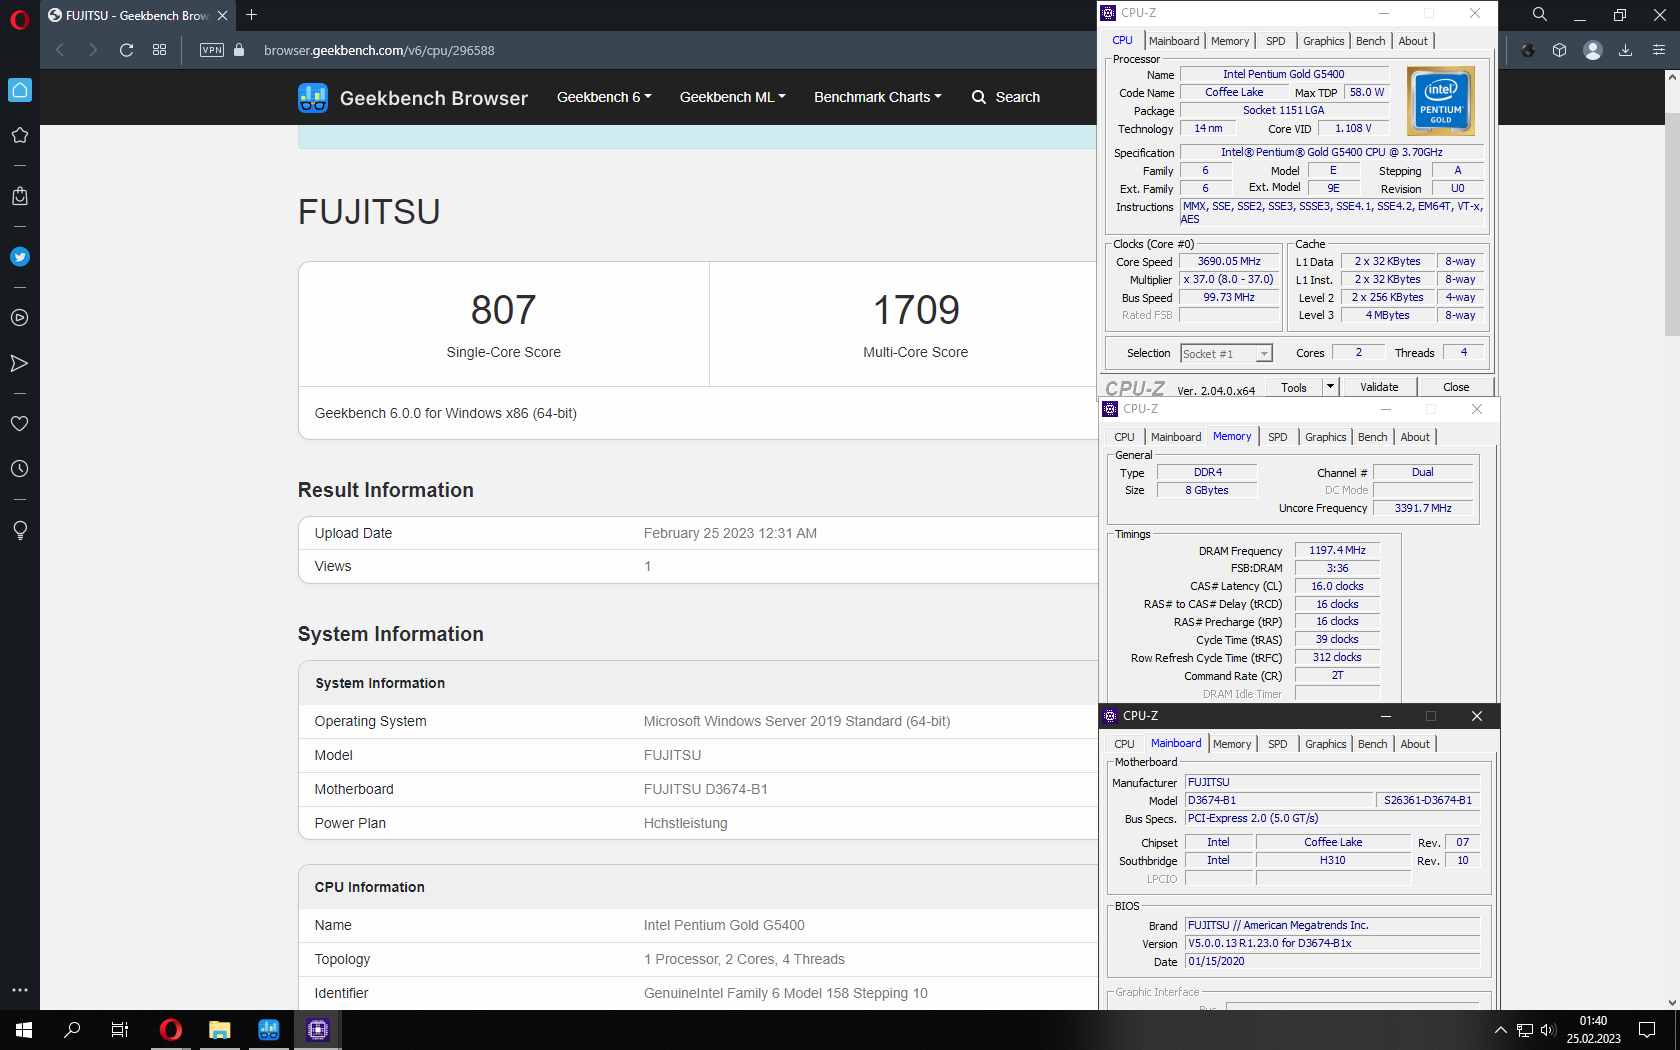Click the 1709 multi-core score
The width and height of the screenshot is (1680, 1050).
[916, 310]
